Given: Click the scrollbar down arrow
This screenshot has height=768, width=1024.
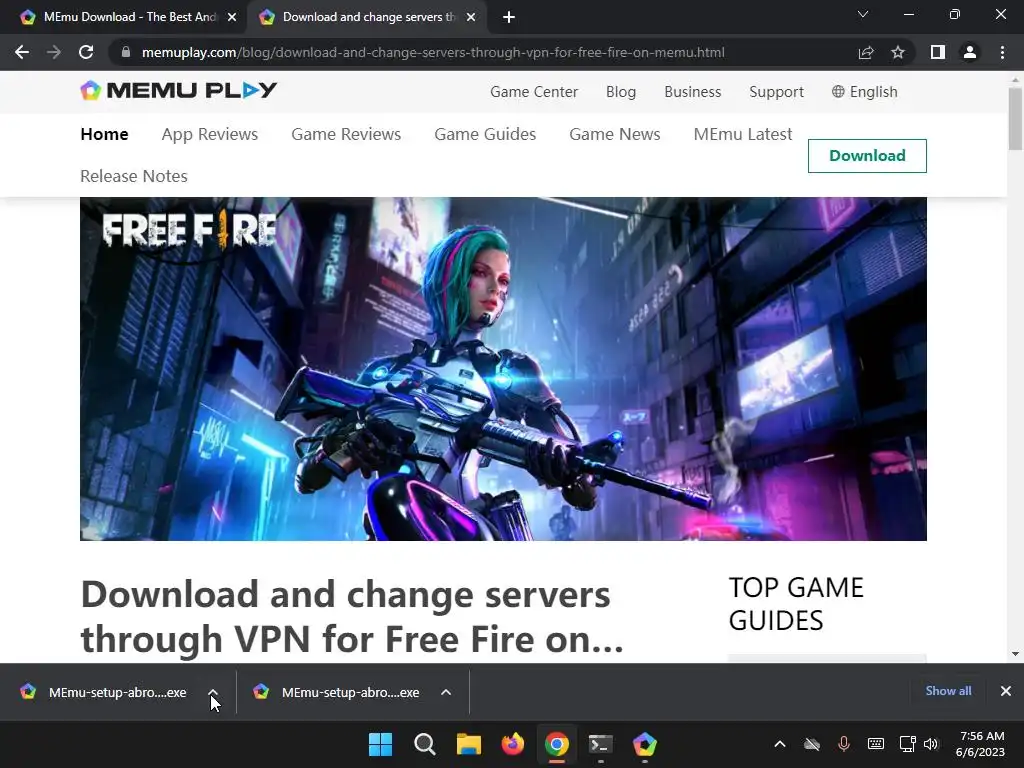Looking at the screenshot, I should tap(1015, 654).
